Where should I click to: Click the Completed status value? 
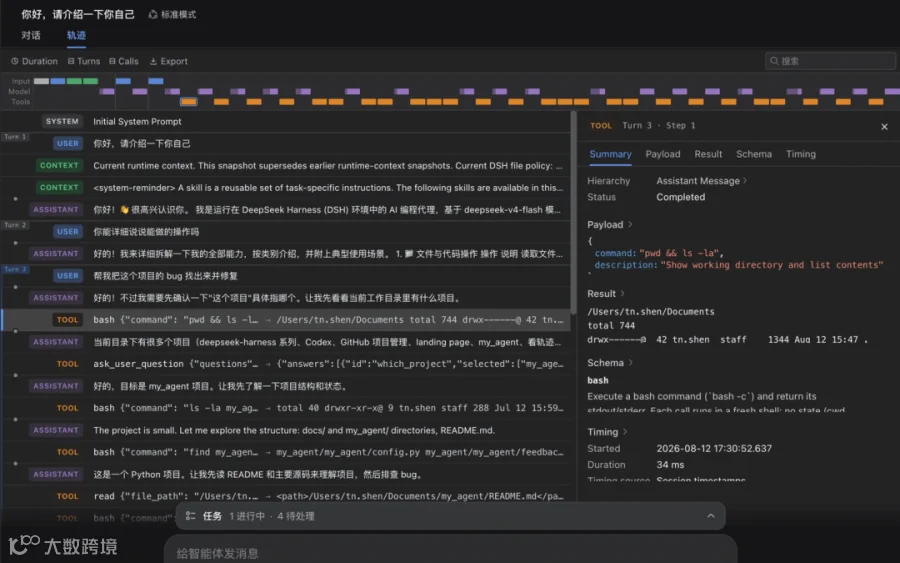681,197
